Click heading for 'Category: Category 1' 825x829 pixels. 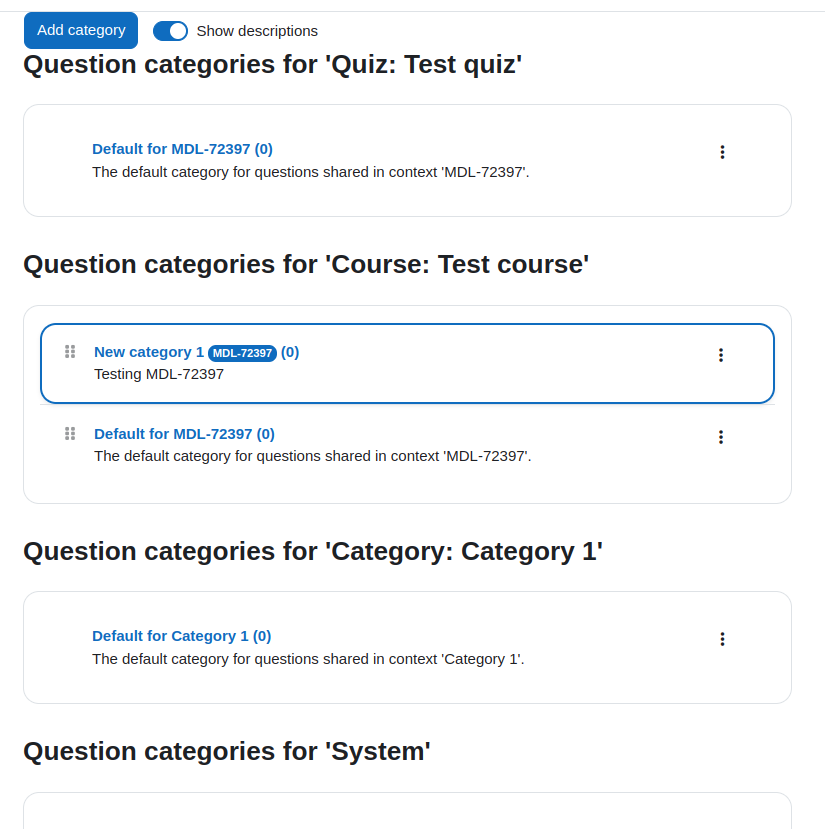tap(313, 552)
